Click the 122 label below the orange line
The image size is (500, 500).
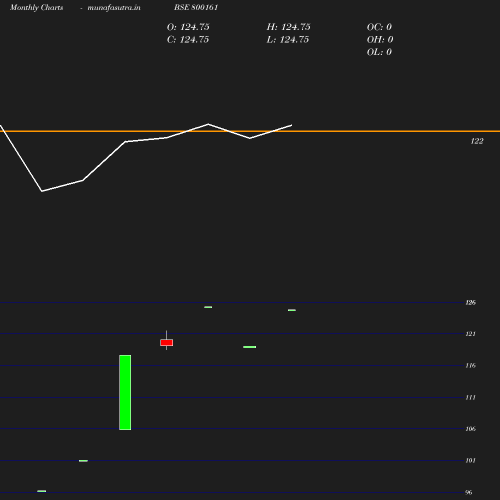477,141
